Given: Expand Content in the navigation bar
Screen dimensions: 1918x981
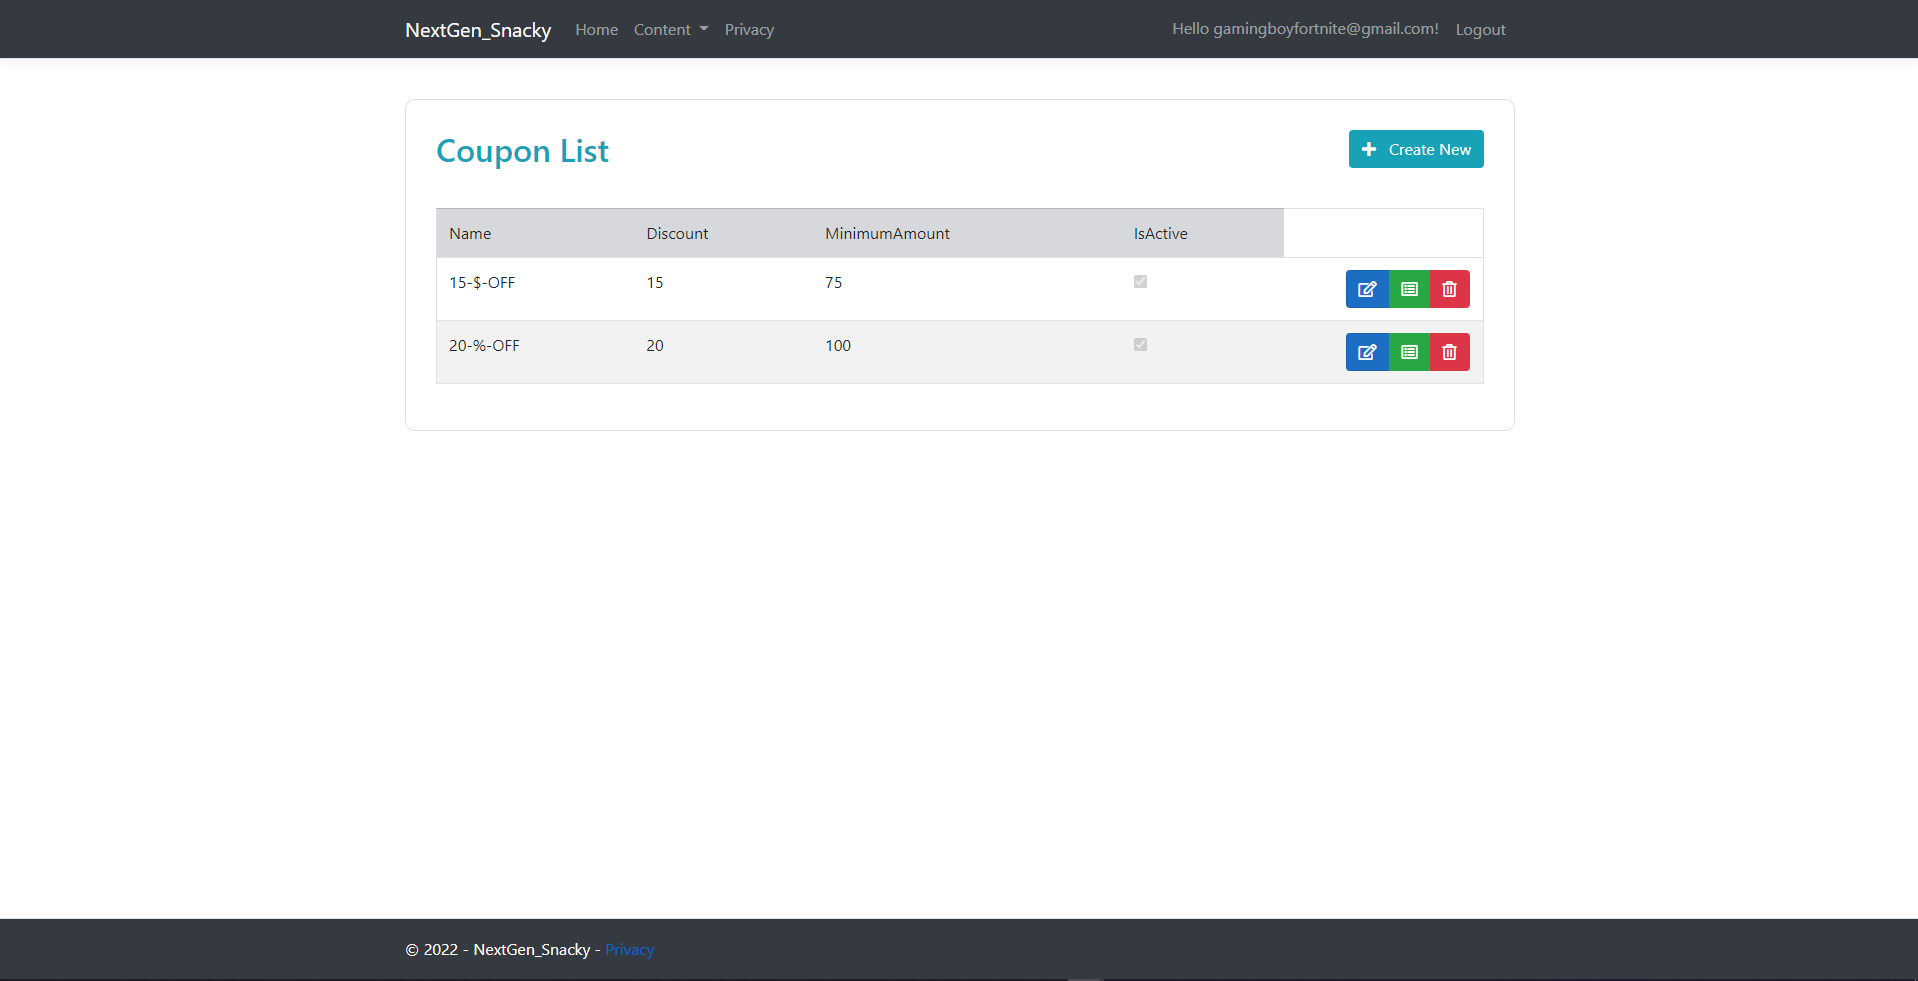Looking at the screenshot, I should point(670,29).
